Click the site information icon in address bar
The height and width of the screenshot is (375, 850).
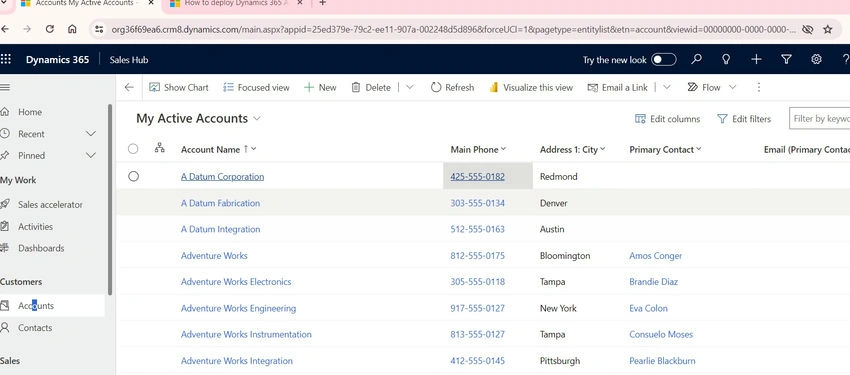pos(99,29)
